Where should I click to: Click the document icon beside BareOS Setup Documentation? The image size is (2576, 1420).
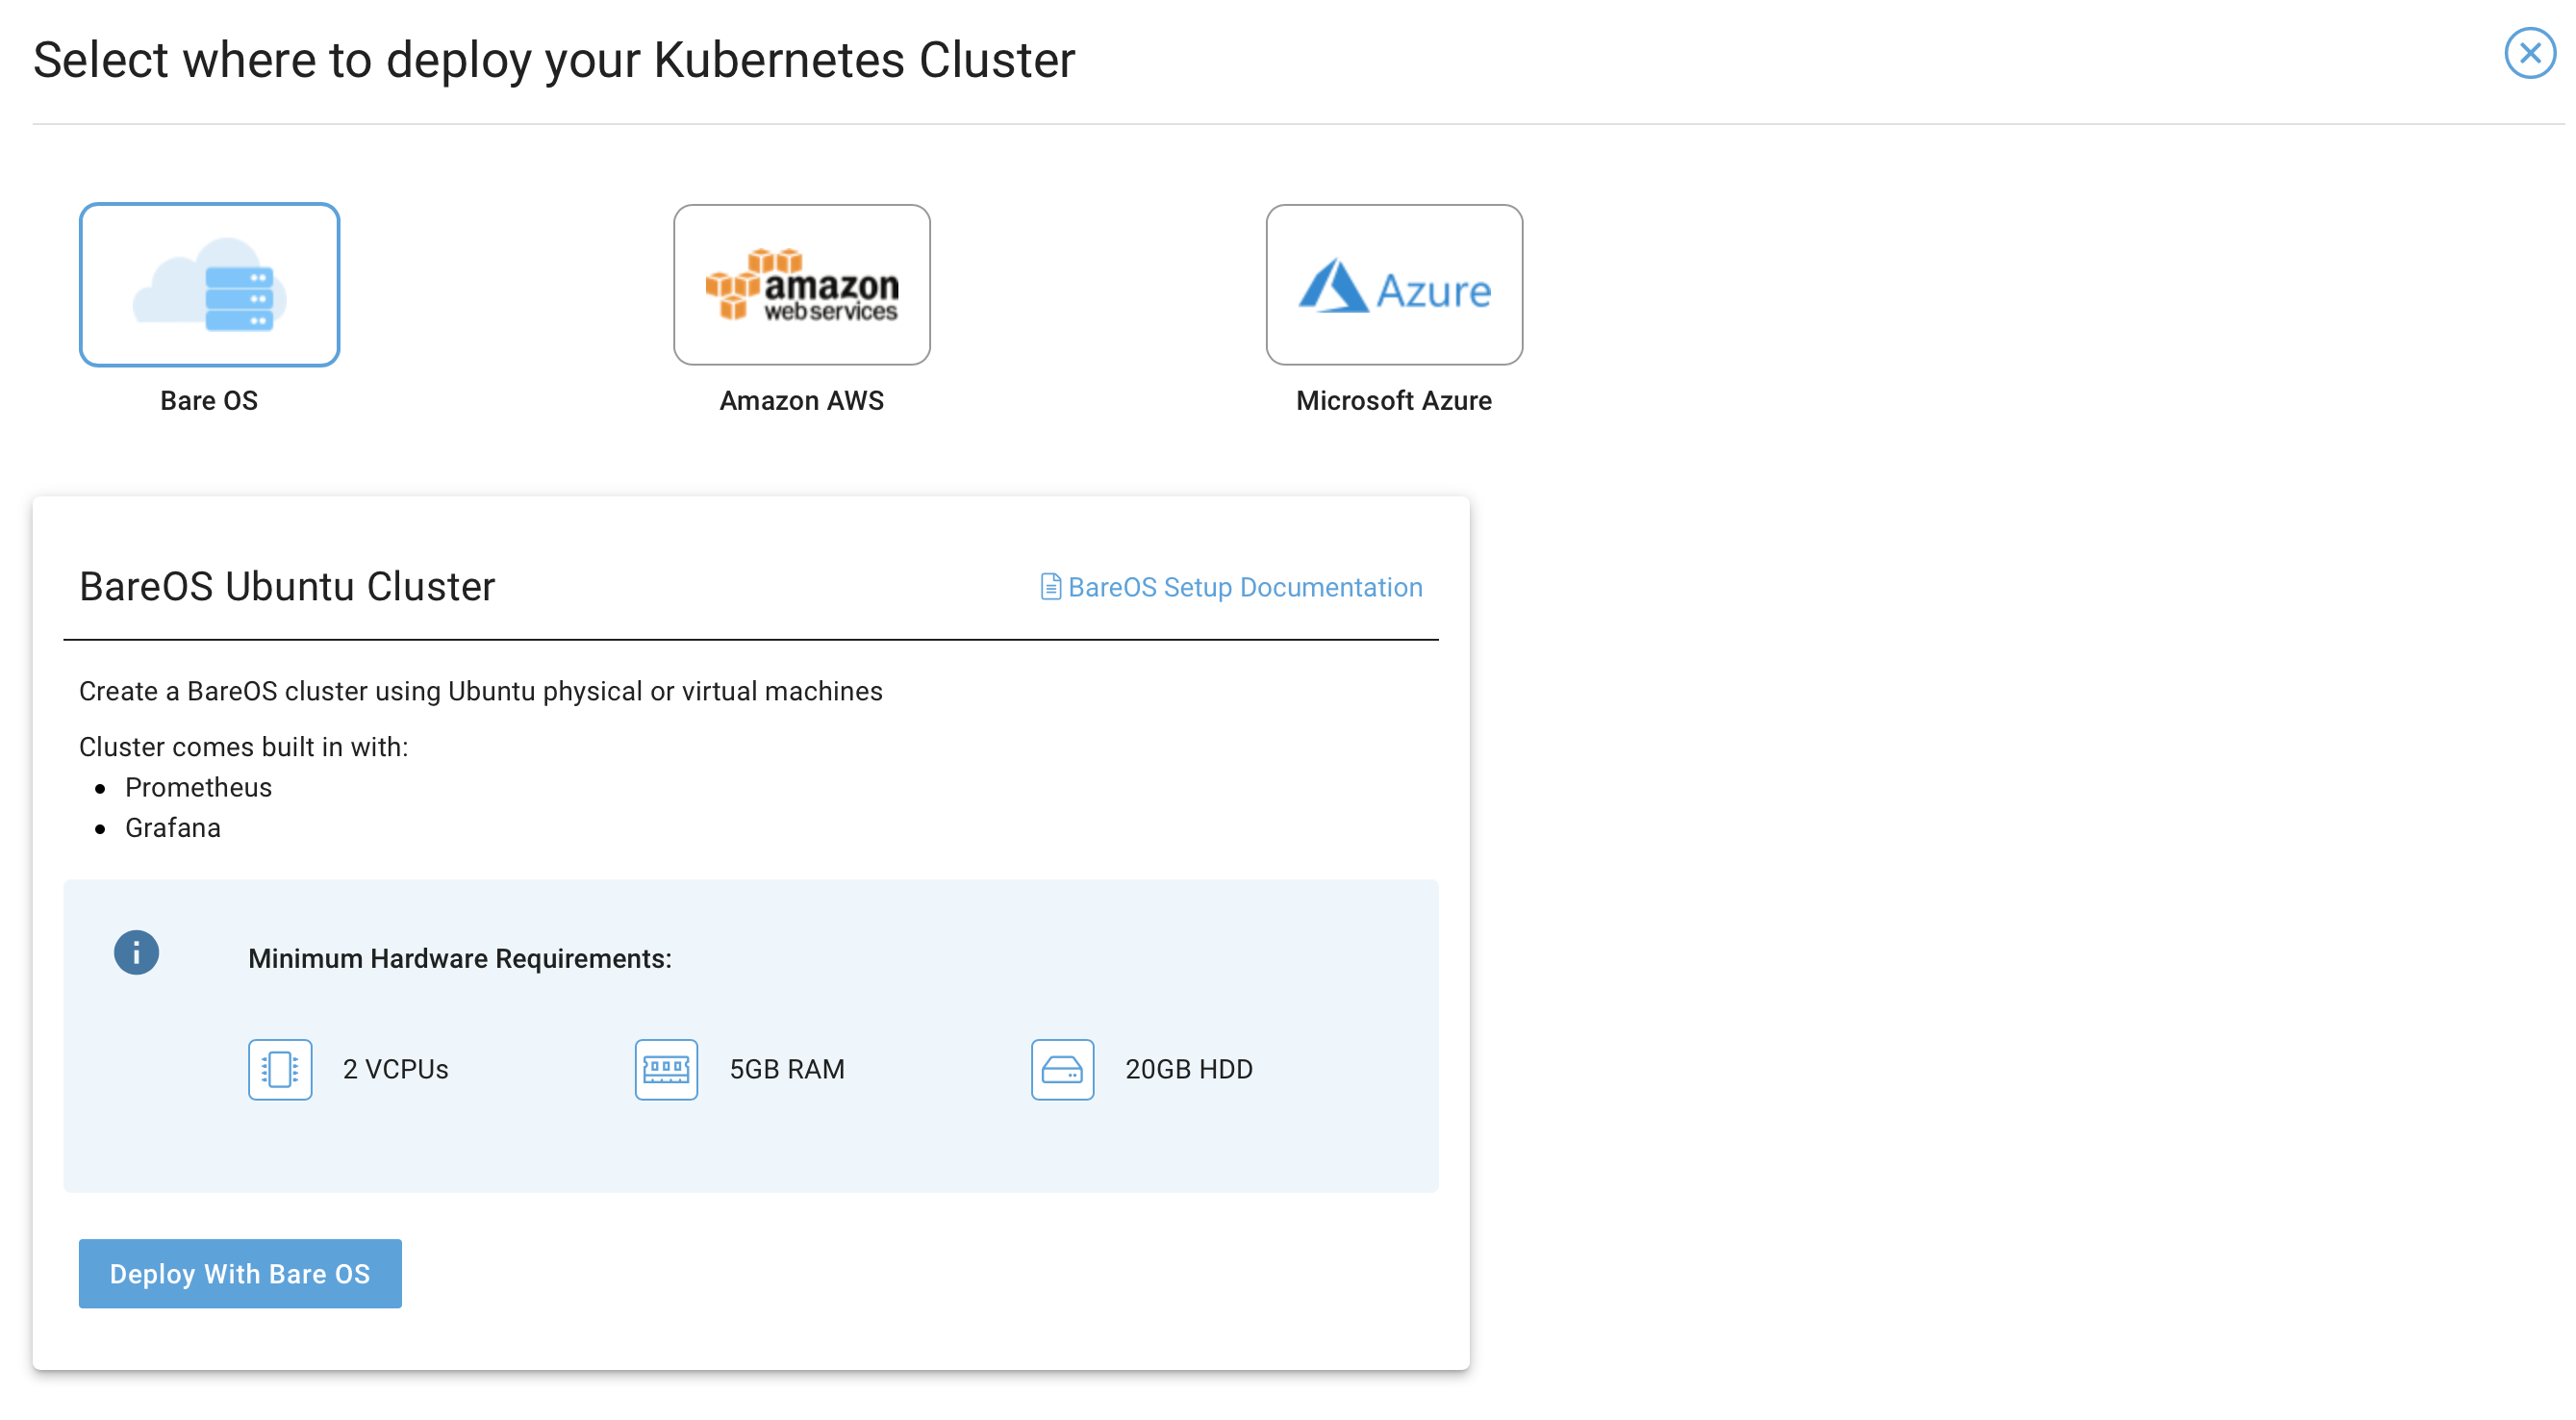pos(1050,587)
